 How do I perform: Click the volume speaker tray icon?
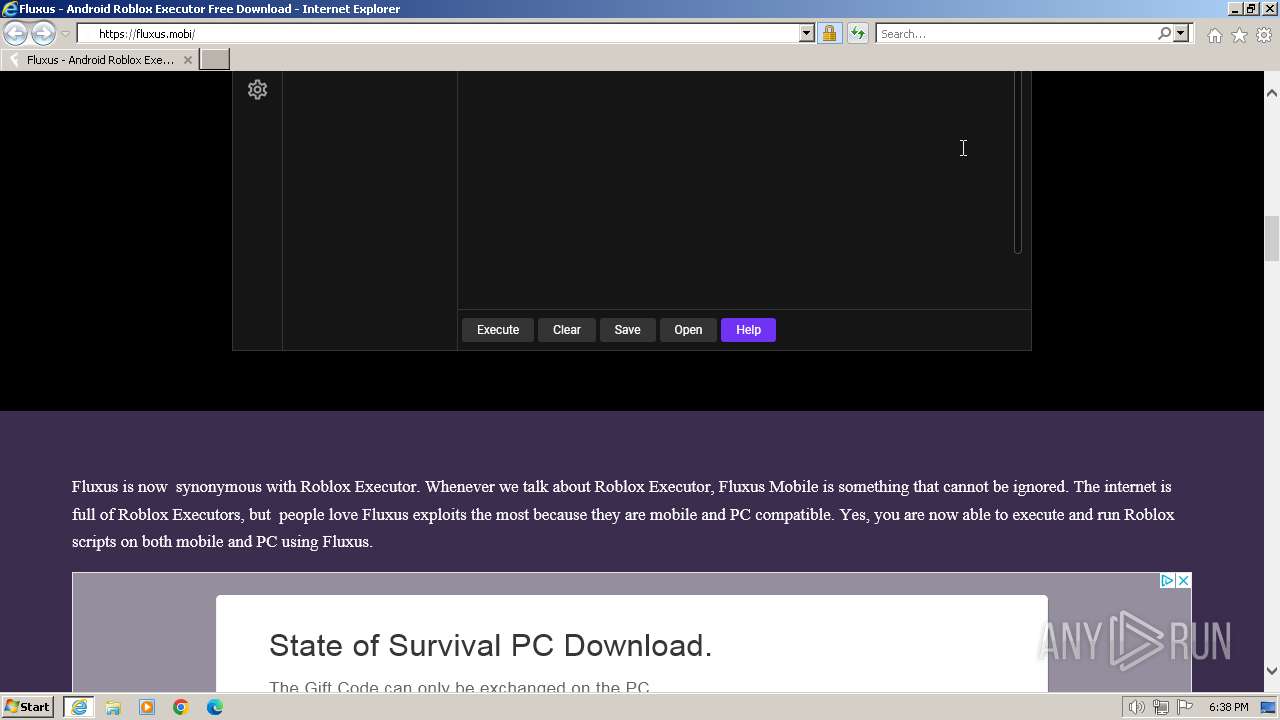point(1137,707)
